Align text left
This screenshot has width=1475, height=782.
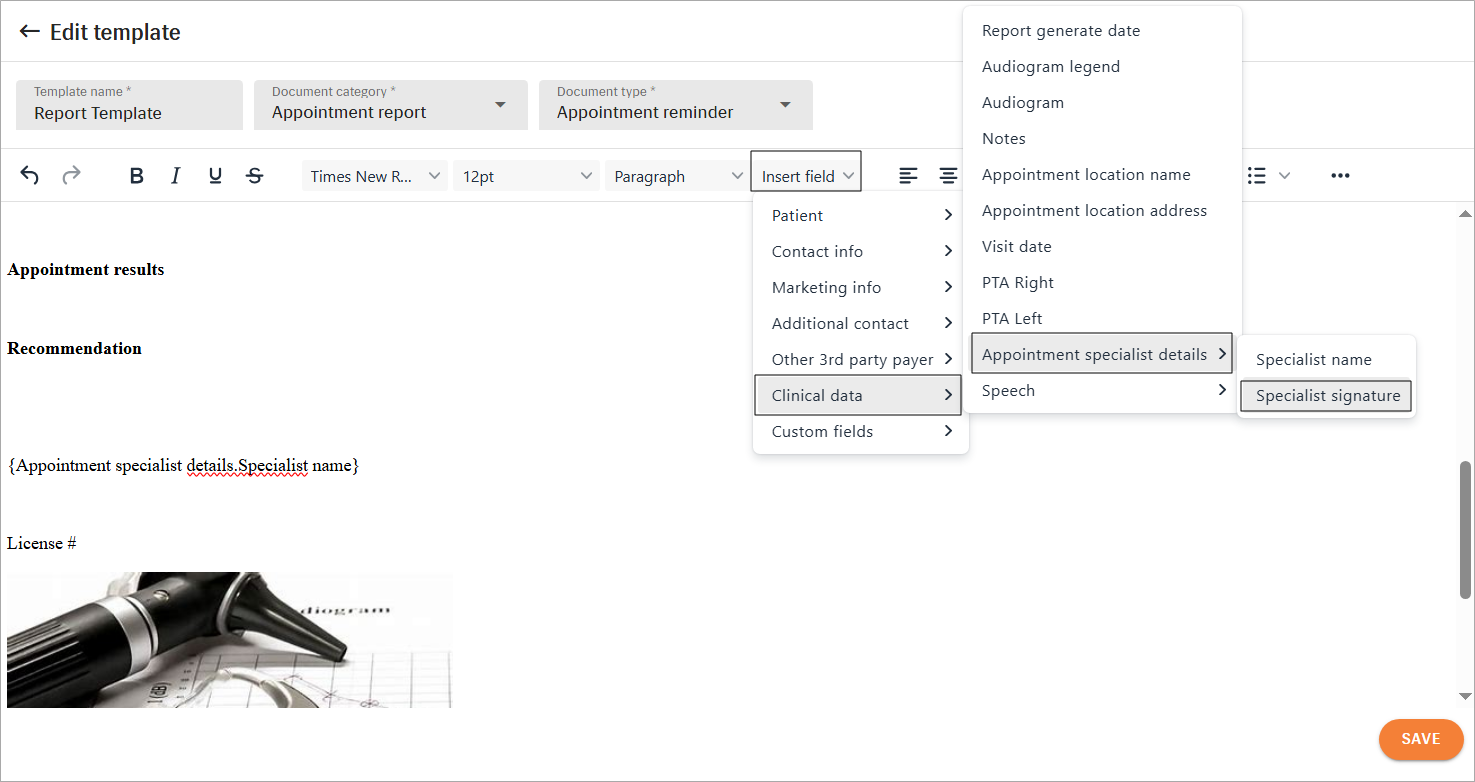coord(908,176)
